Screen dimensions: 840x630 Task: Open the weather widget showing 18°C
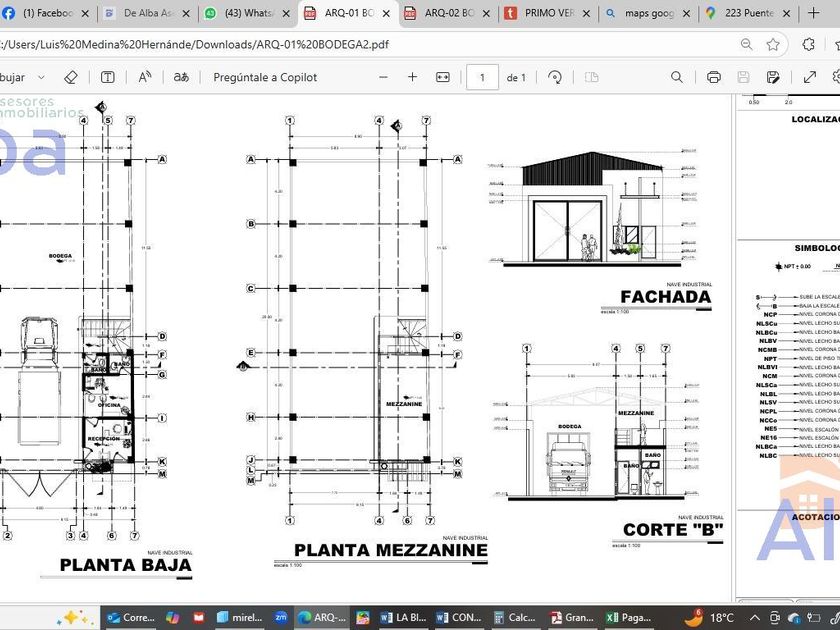point(709,618)
